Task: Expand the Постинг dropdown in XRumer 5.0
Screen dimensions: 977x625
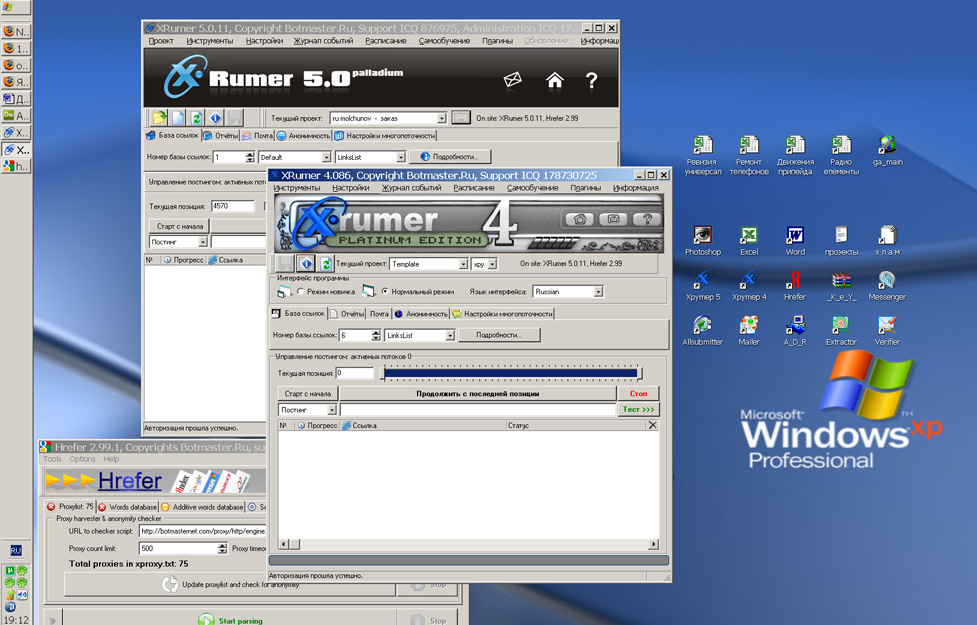Action: (x=203, y=242)
